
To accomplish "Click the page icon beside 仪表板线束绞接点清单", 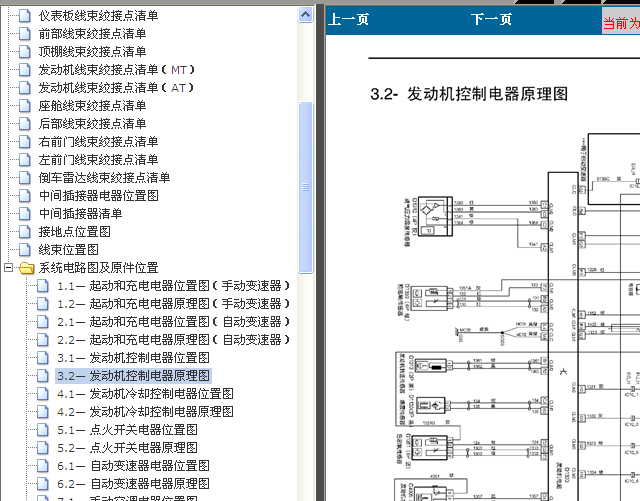I will 24,16.
